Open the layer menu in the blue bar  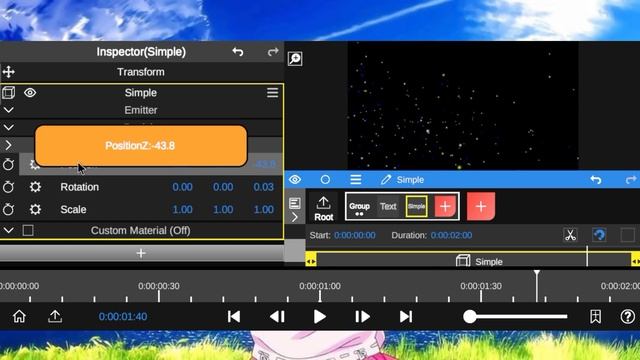[x=356, y=180]
